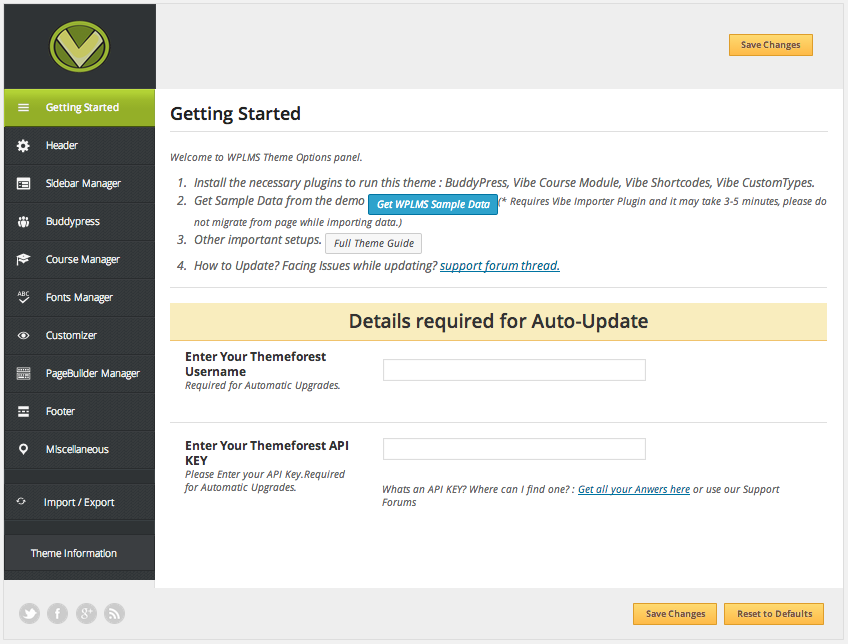Focus the Themeforest API KEY field
848x644 pixels.
[x=514, y=449]
